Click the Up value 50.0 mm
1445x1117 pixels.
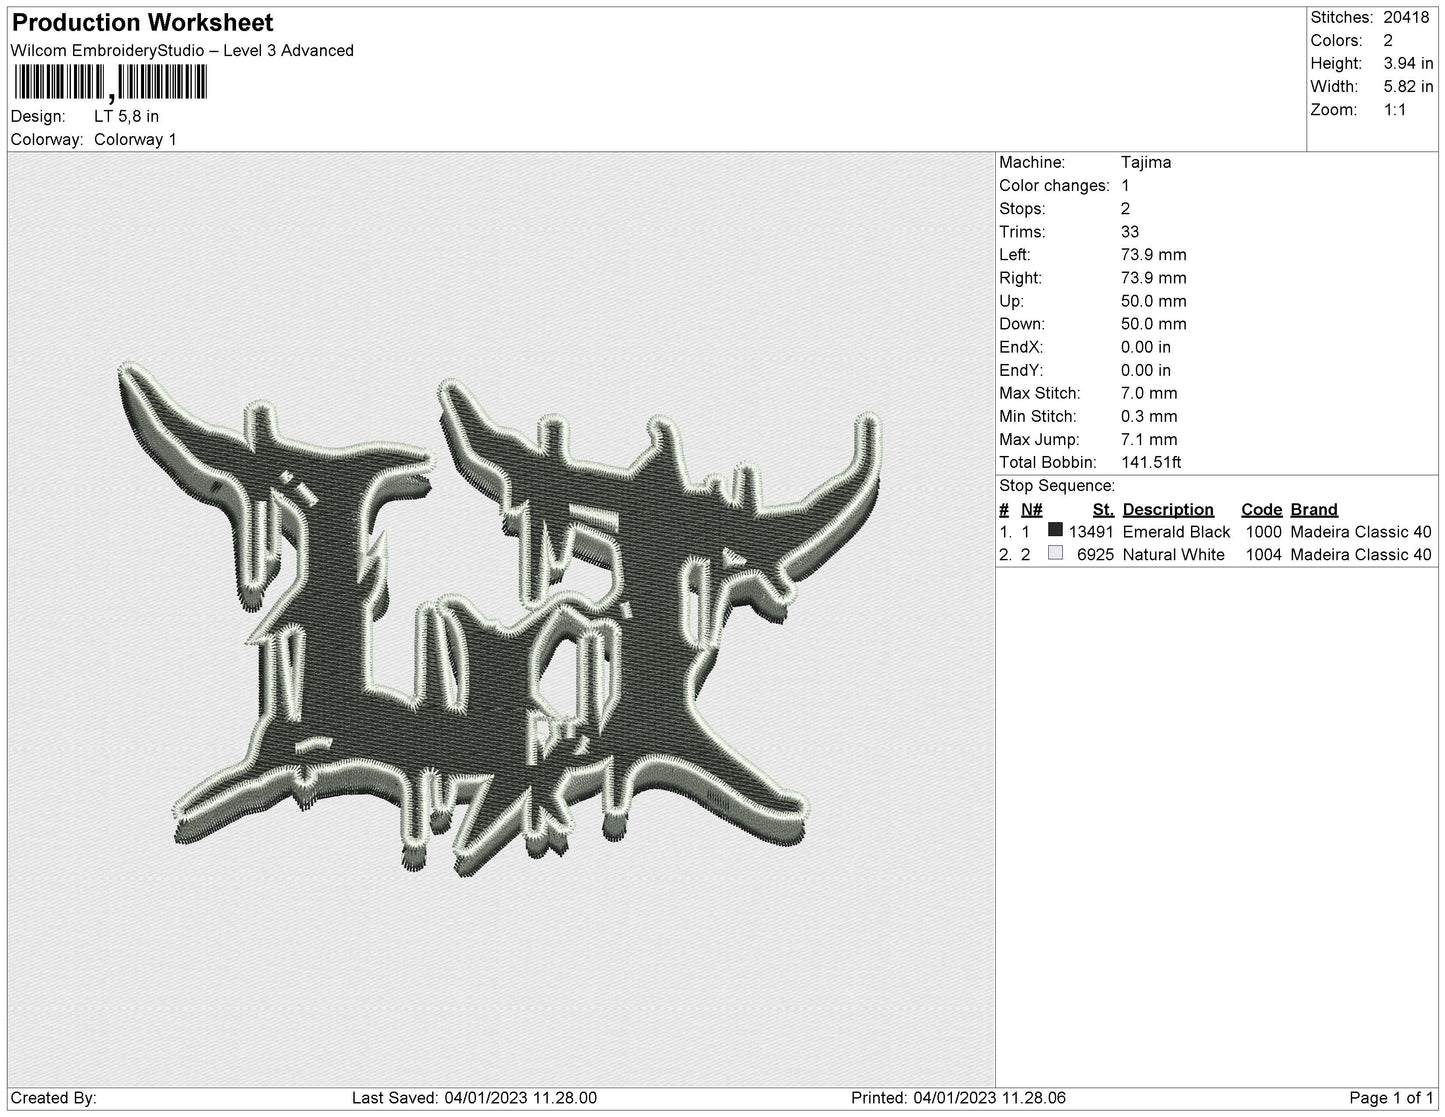1154,300
